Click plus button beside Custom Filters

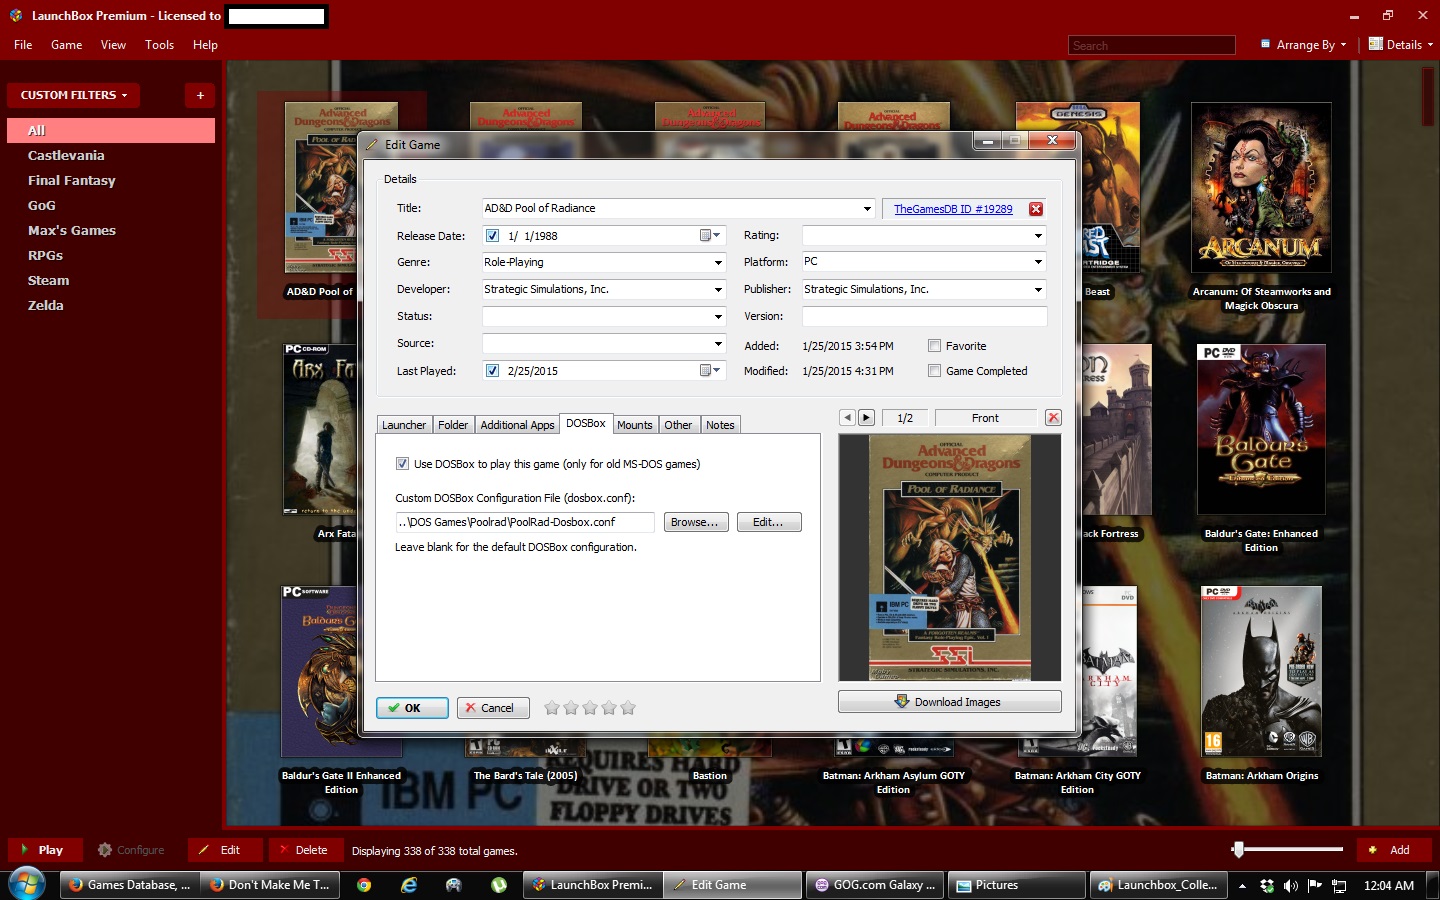pos(200,95)
